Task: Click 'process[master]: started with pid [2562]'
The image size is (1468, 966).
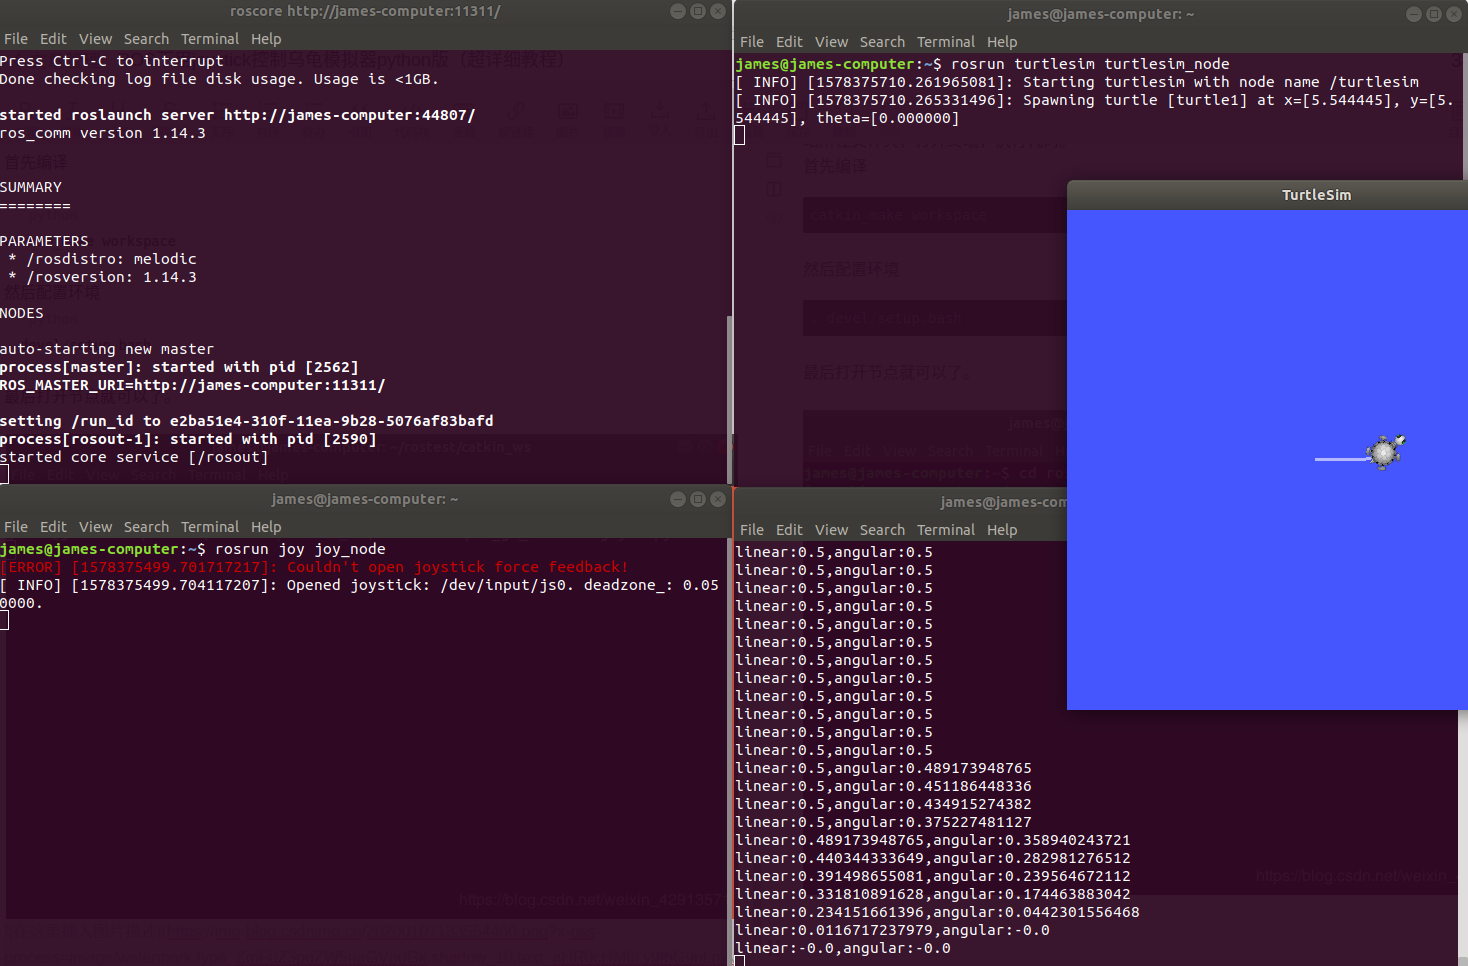Action: [x=179, y=367]
